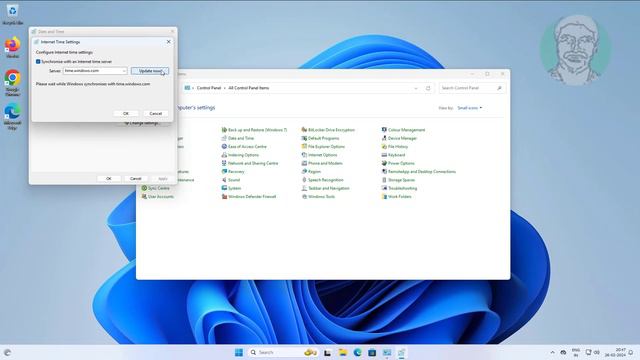Click OK in Internet Time Settings

[x=126, y=113]
